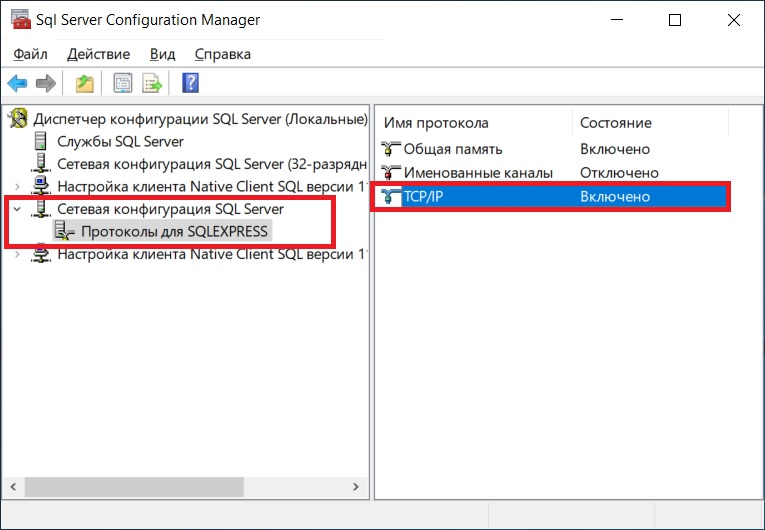
Task: Click the Отключено status of Именованные каналы
Action: pyautogui.click(x=619, y=172)
